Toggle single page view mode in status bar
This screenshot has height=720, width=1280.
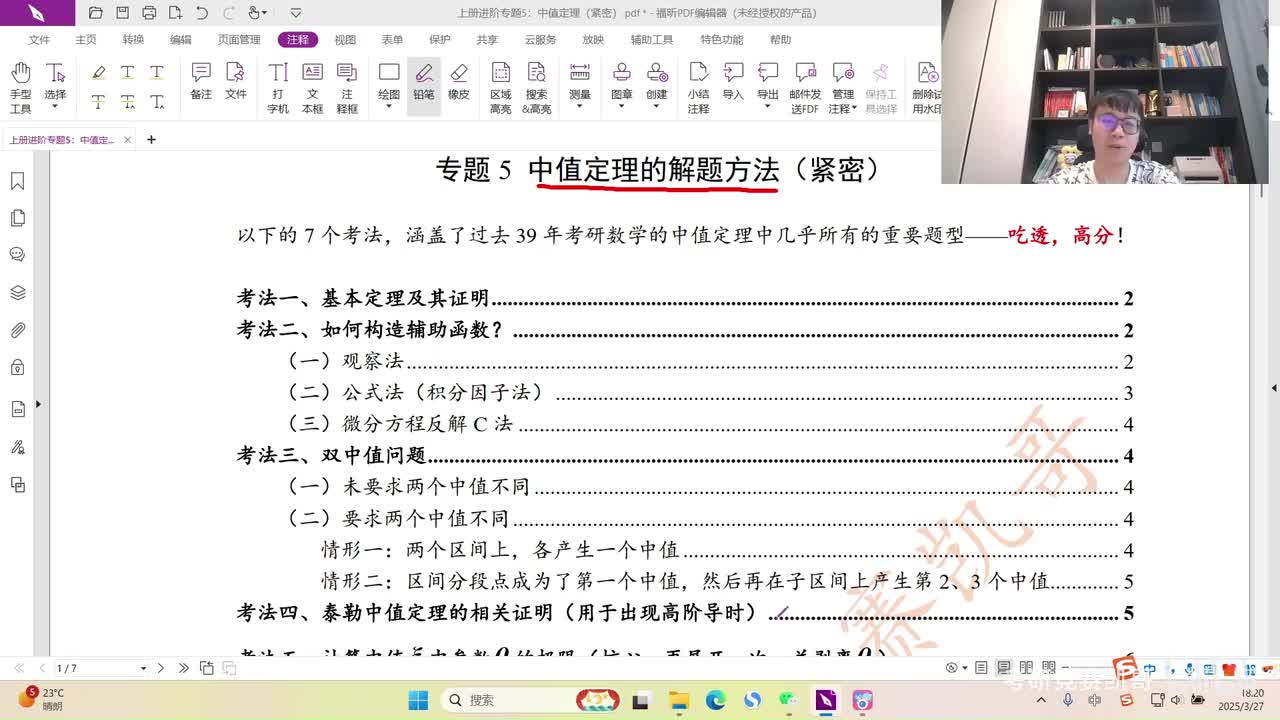tap(981, 668)
